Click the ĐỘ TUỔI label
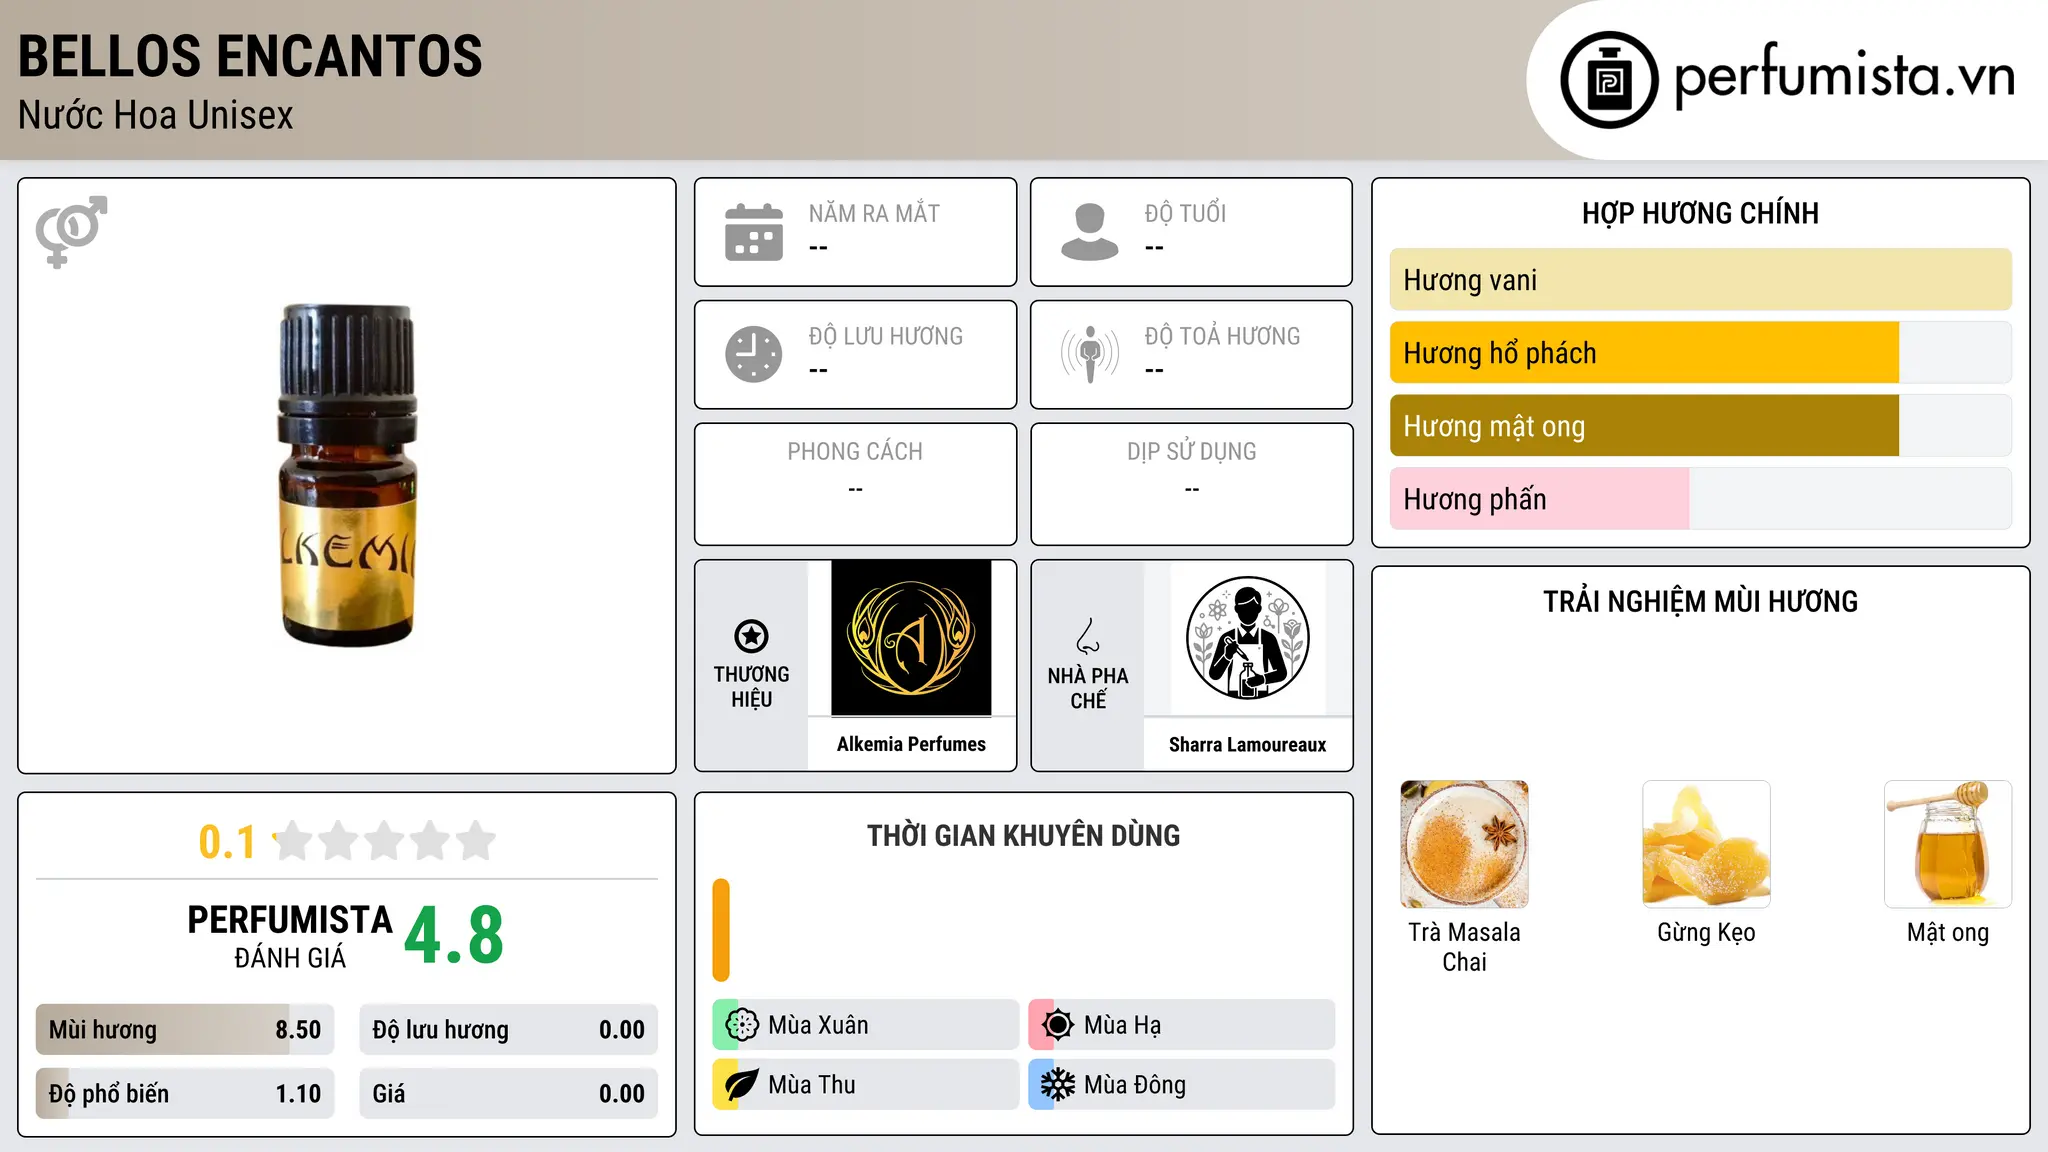Image resolution: width=2048 pixels, height=1152 pixels. click(1185, 213)
